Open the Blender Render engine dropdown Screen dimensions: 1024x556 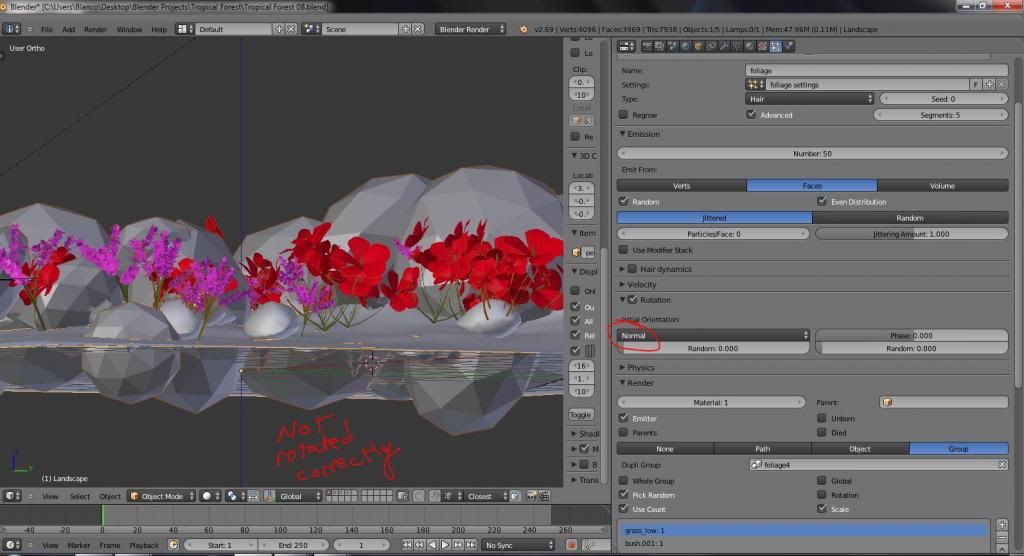tap(471, 29)
